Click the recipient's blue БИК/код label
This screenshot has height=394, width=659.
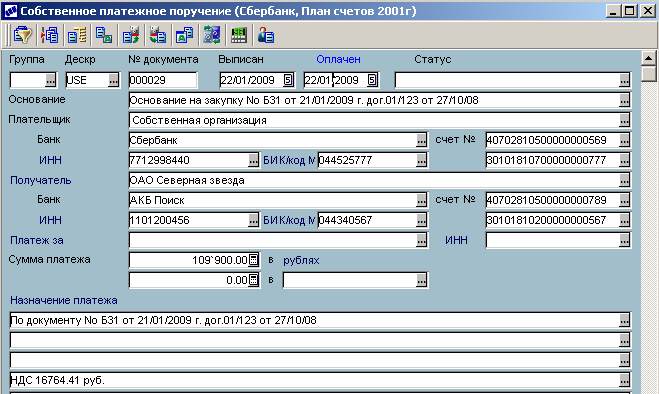pos(289,220)
